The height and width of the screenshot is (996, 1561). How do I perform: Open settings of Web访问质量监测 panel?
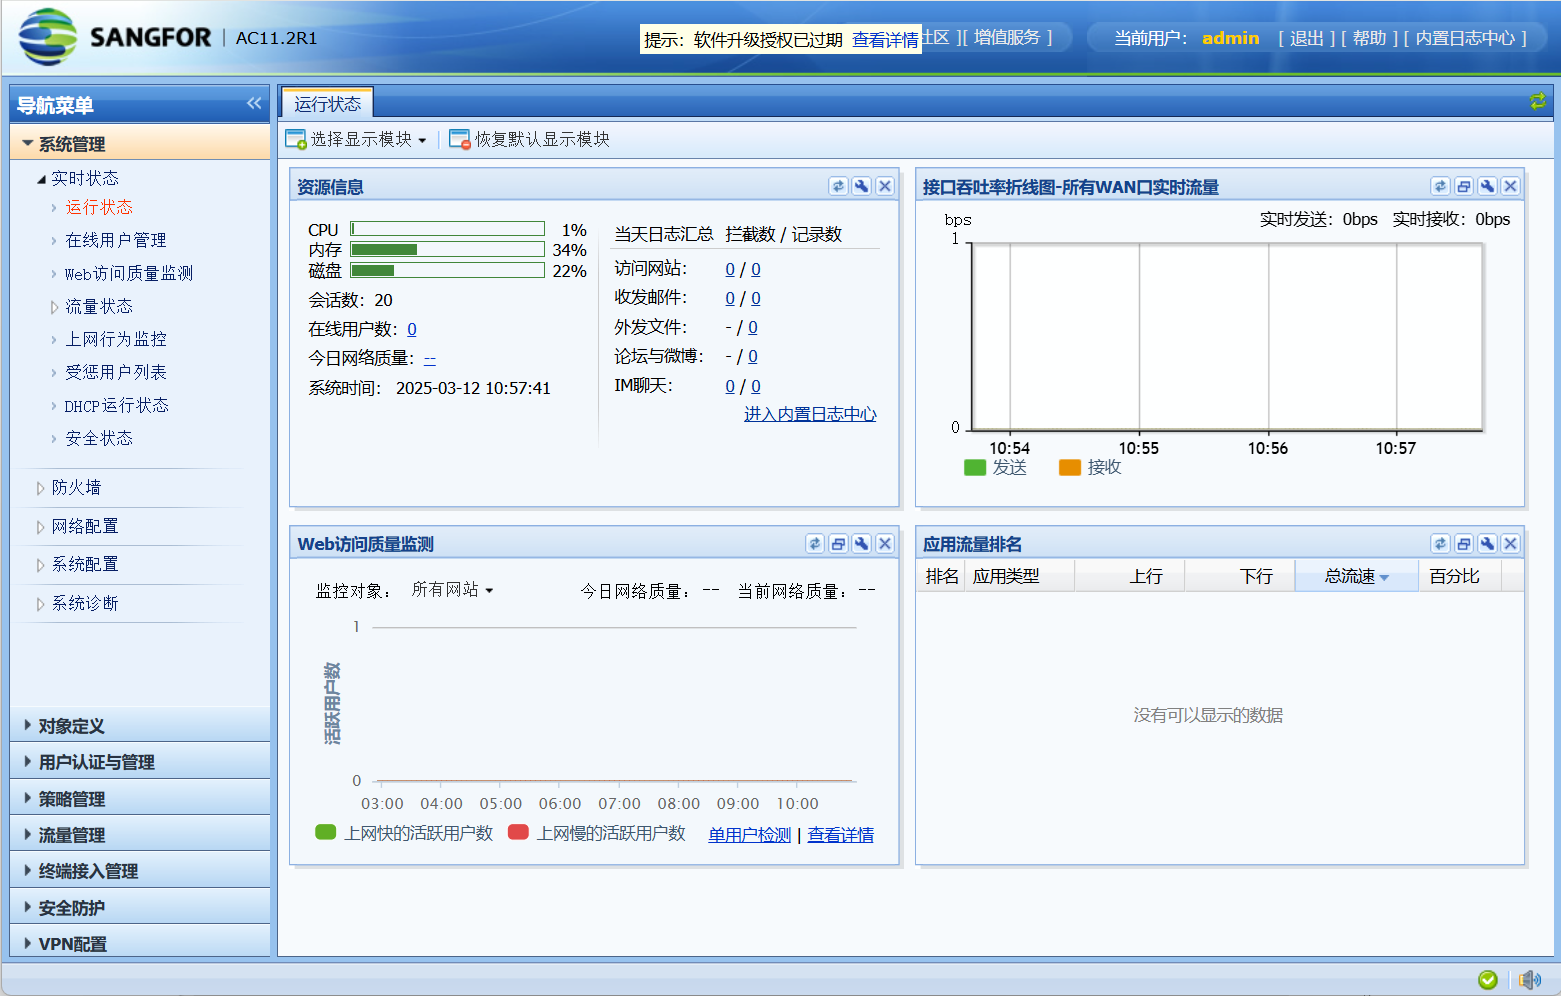click(861, 544)
